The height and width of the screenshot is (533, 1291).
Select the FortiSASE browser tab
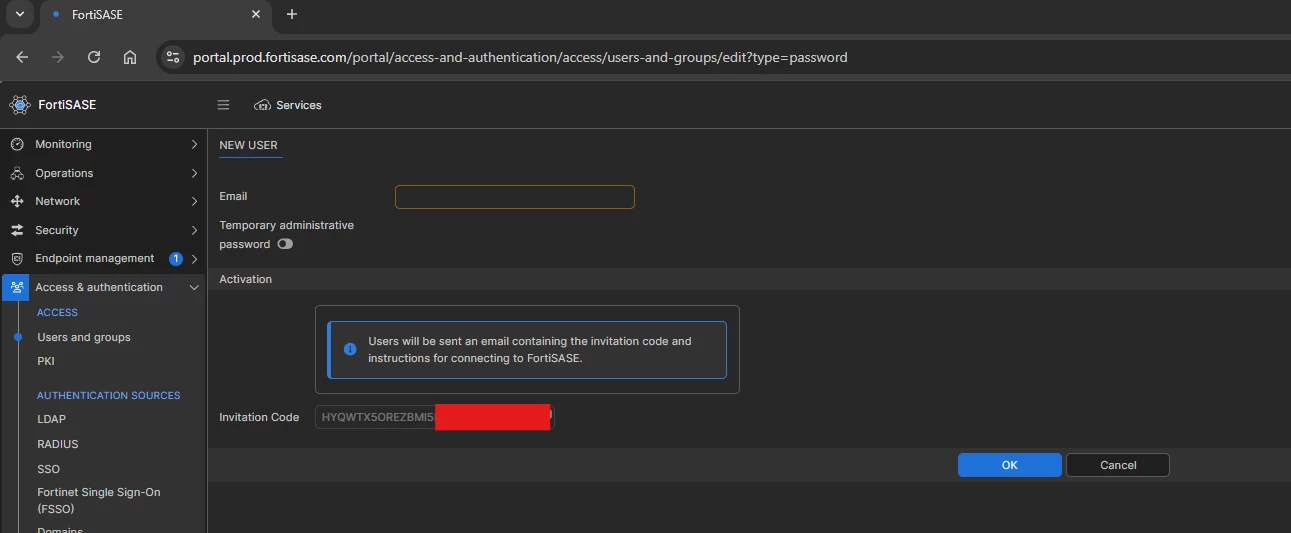pos(156,15)
